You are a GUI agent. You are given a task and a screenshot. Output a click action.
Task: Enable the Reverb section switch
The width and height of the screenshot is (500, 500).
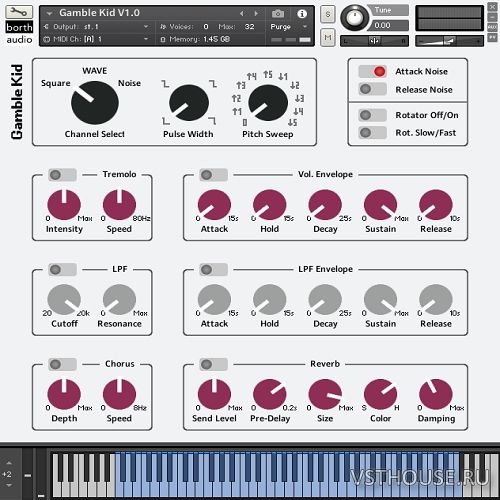pos(213,364)
